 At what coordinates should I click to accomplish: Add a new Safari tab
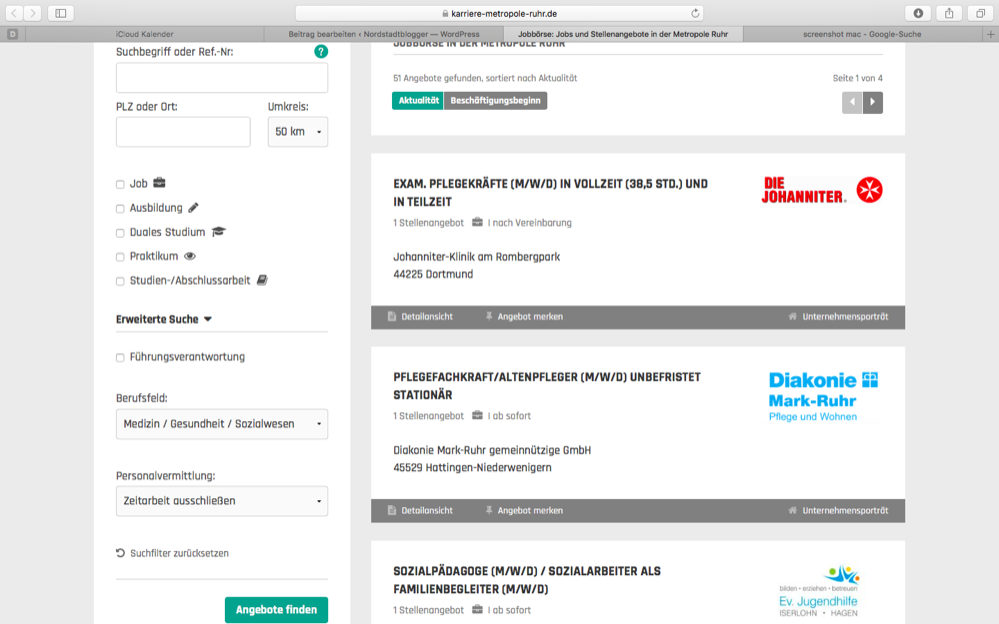(991, 34)
